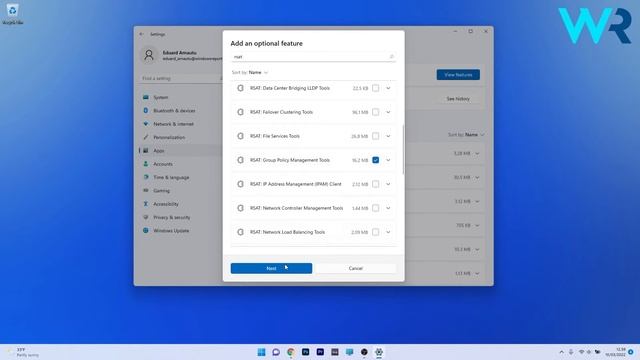Click the search magnifier icon in the feature dialog
This screenshot has height=360, width=640.
[x=391, y=57]
